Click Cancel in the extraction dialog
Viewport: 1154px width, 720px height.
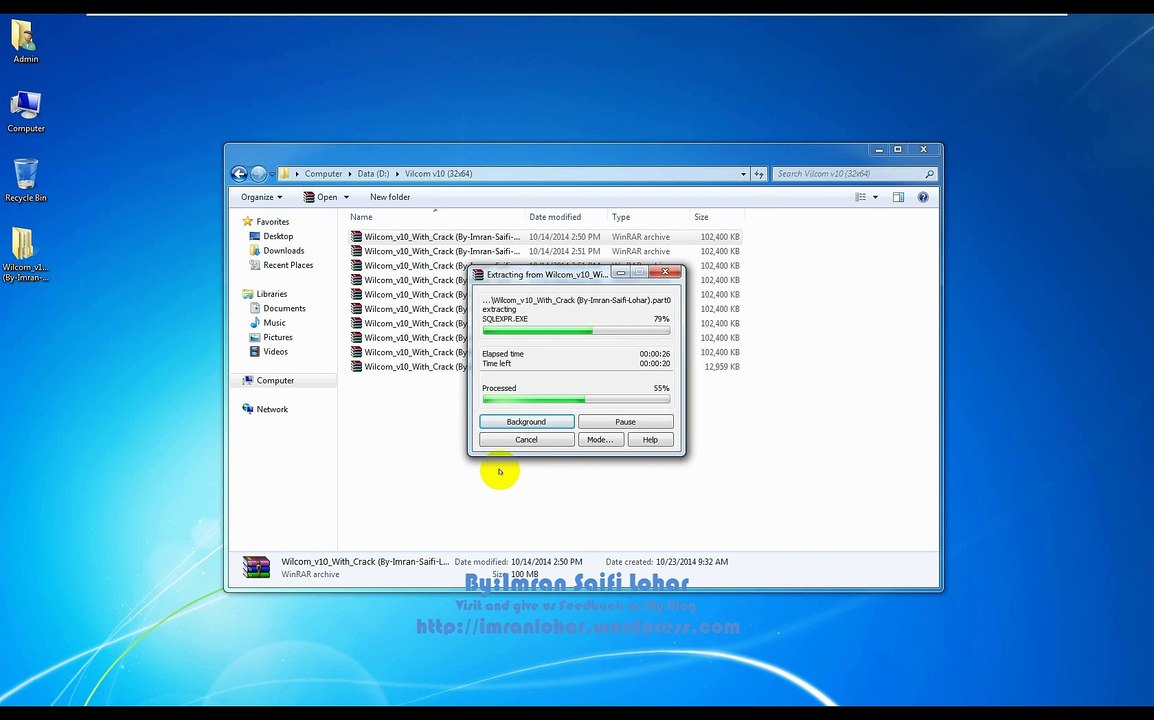(x=526, y=440)
